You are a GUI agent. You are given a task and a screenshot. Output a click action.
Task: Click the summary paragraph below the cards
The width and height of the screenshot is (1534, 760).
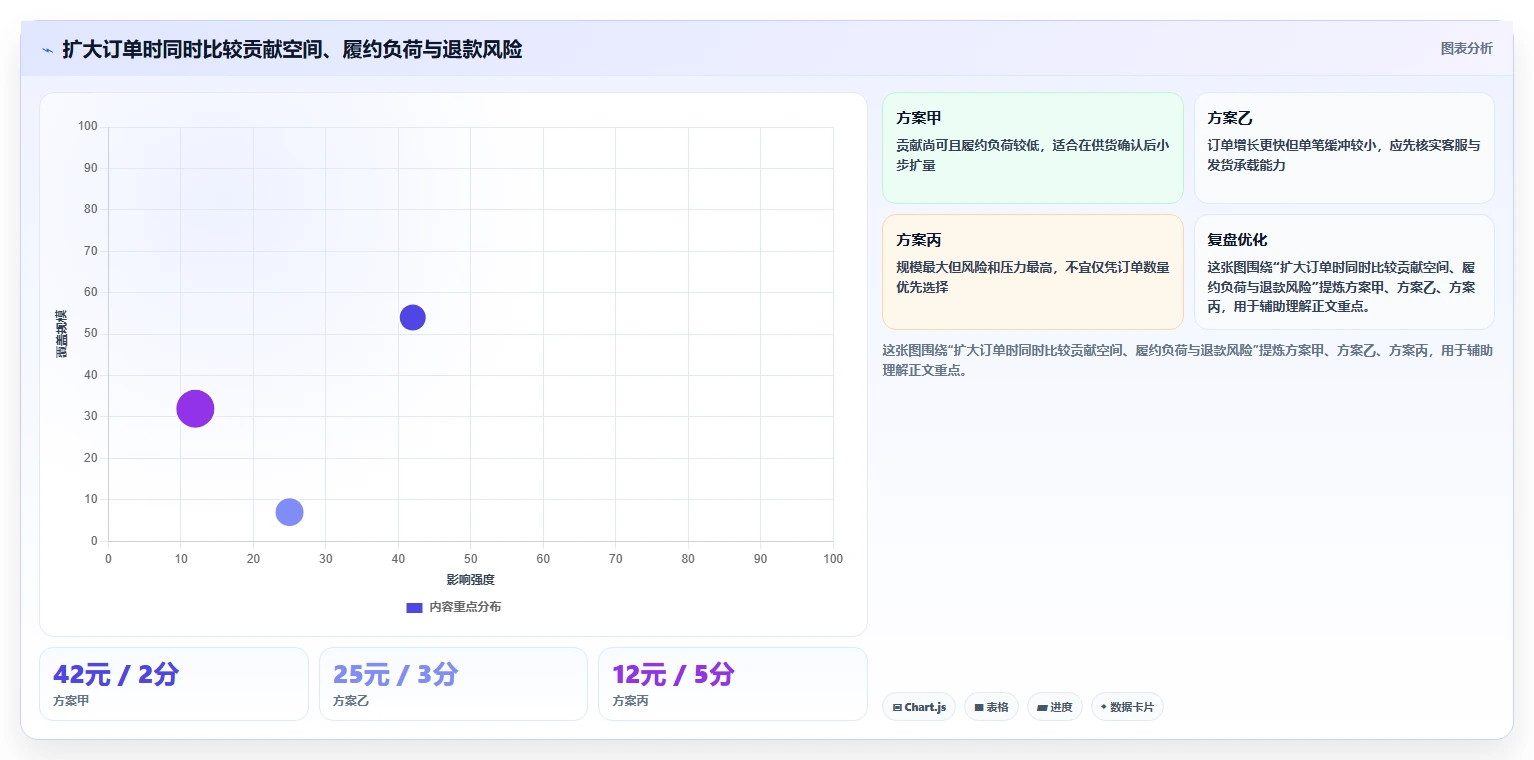tap(1187, 360)
